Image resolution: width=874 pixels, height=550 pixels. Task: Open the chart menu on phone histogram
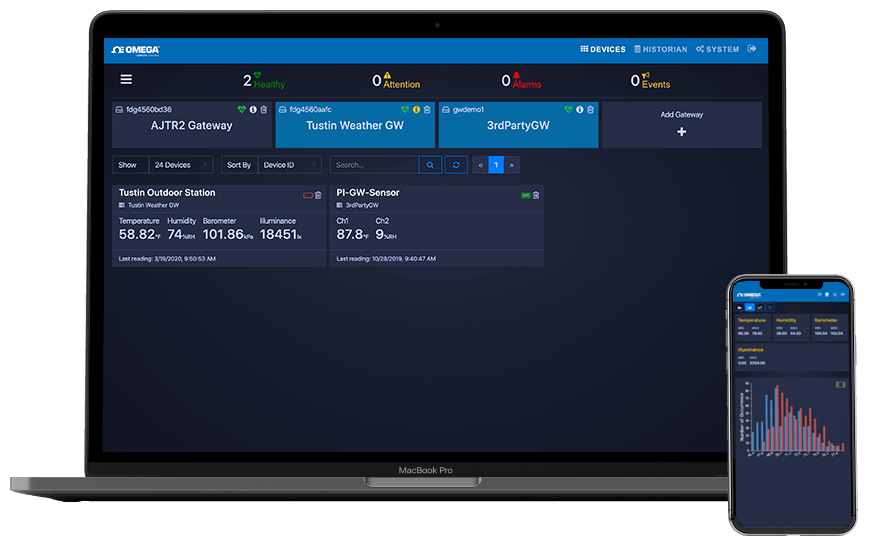tap(840, 384)
